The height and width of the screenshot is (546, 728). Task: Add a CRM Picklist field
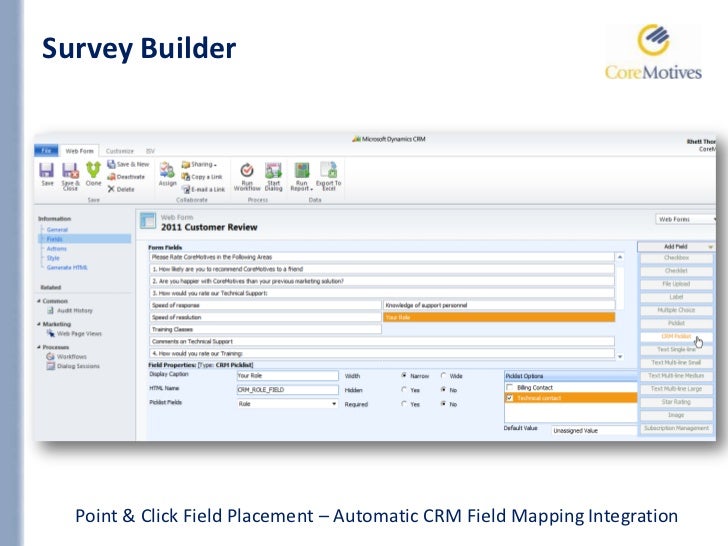click(x=676, y=336)
